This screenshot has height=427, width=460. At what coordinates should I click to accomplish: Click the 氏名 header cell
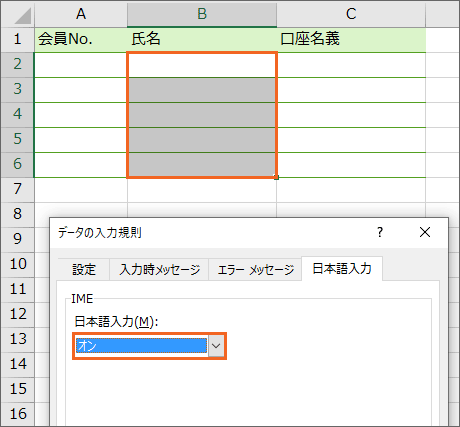pyautogui.click(x=202, y=39)
